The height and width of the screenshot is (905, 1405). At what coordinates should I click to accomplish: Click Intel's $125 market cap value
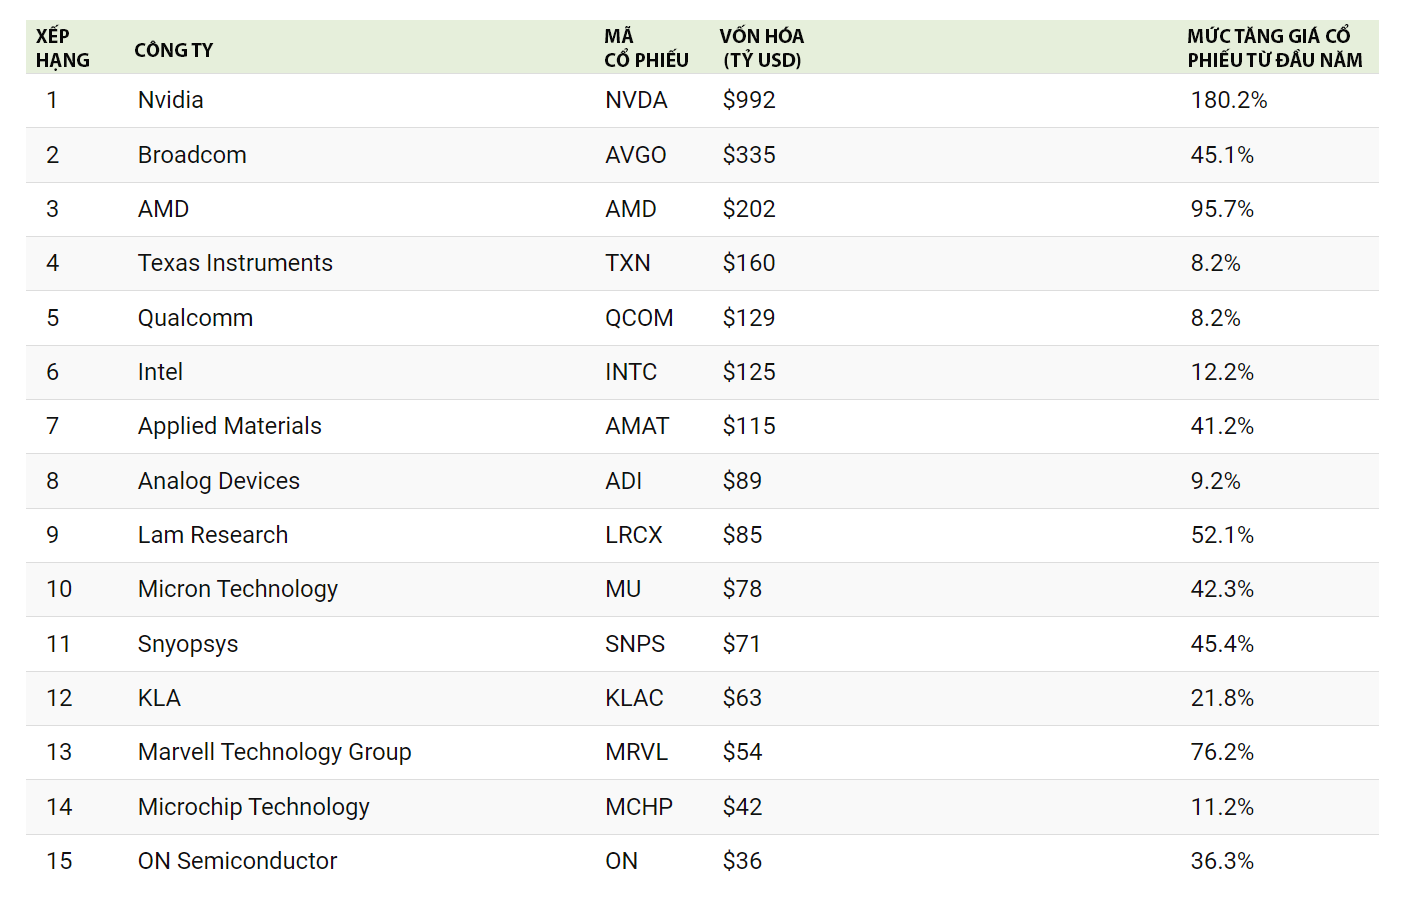(x=749, y=372)
